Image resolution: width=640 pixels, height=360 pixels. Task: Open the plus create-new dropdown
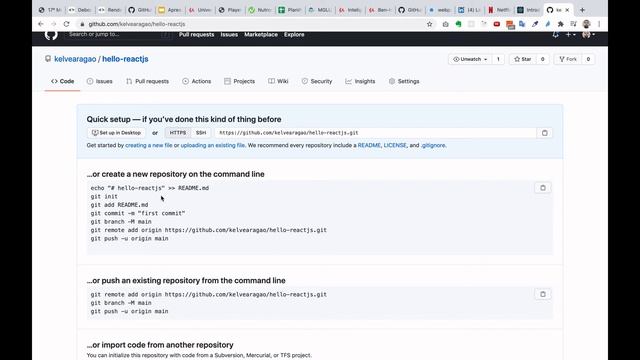[570, 35]
